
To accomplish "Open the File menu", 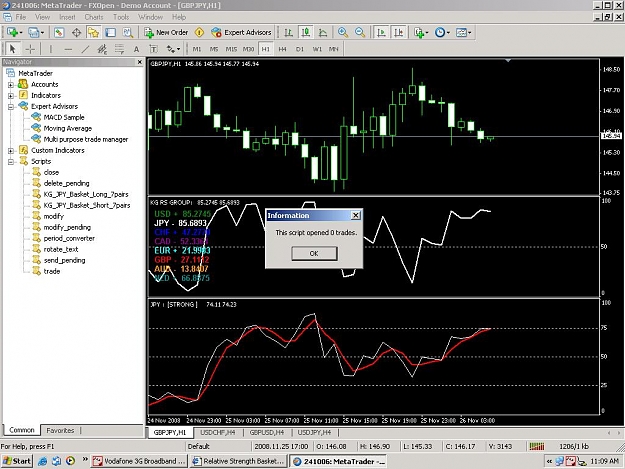I will tap(21, 17).
